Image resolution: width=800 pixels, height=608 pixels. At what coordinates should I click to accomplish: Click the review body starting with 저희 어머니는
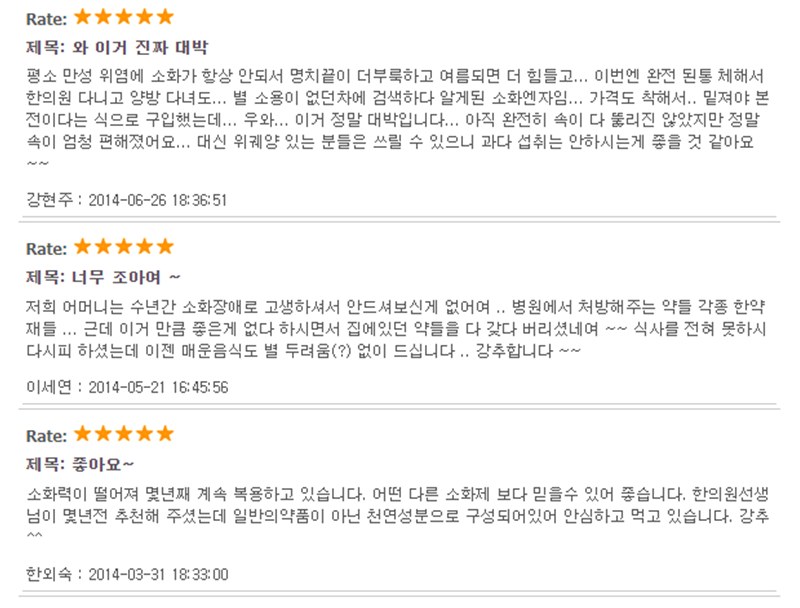click(396, 329)
